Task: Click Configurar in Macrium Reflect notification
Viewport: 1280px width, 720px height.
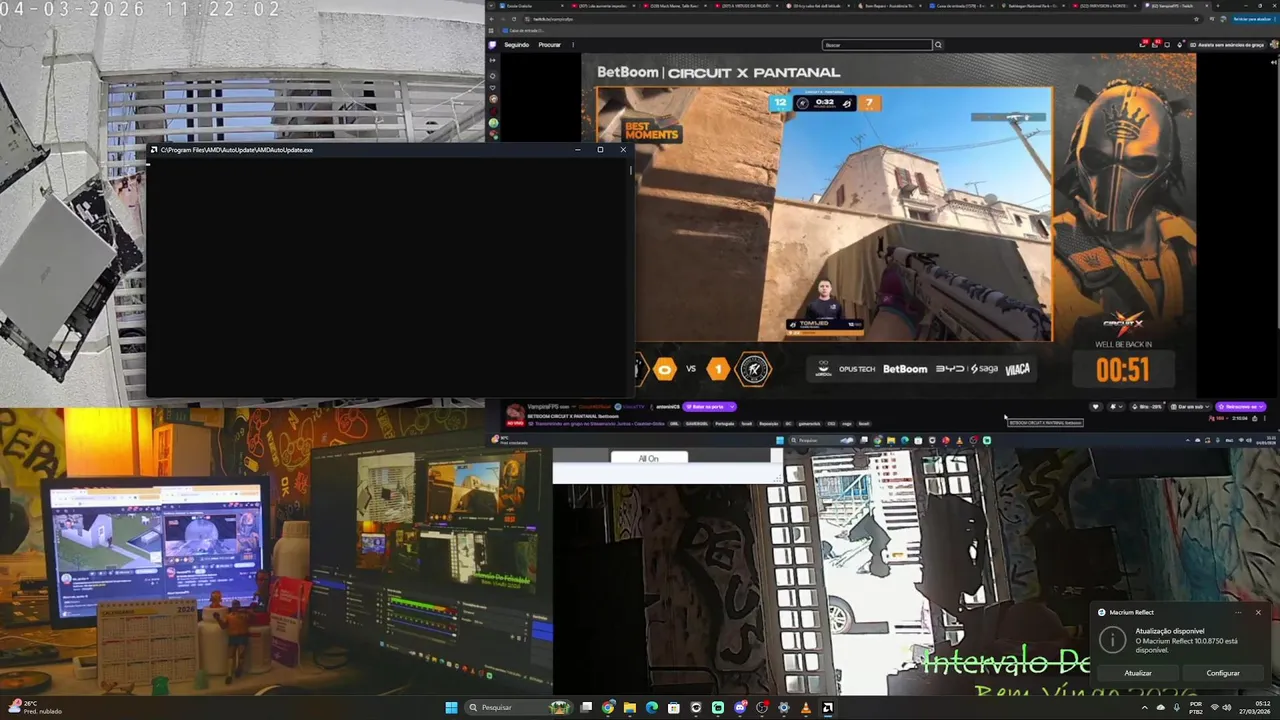Action: 1222,673
